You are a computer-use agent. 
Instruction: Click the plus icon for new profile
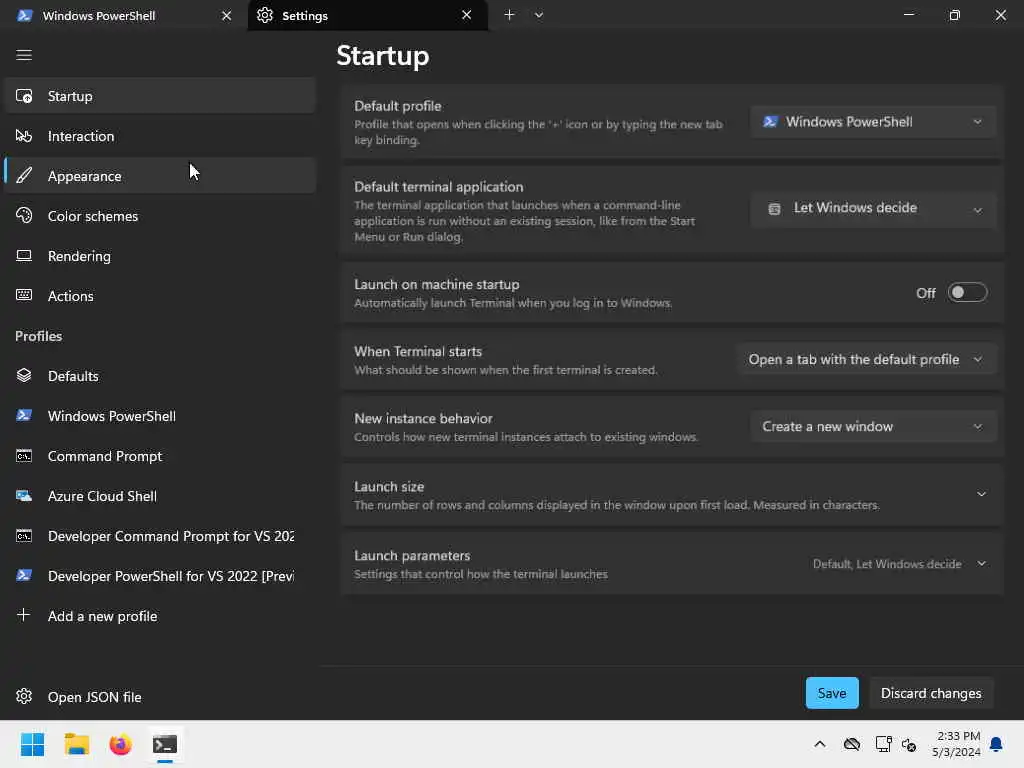24,615
